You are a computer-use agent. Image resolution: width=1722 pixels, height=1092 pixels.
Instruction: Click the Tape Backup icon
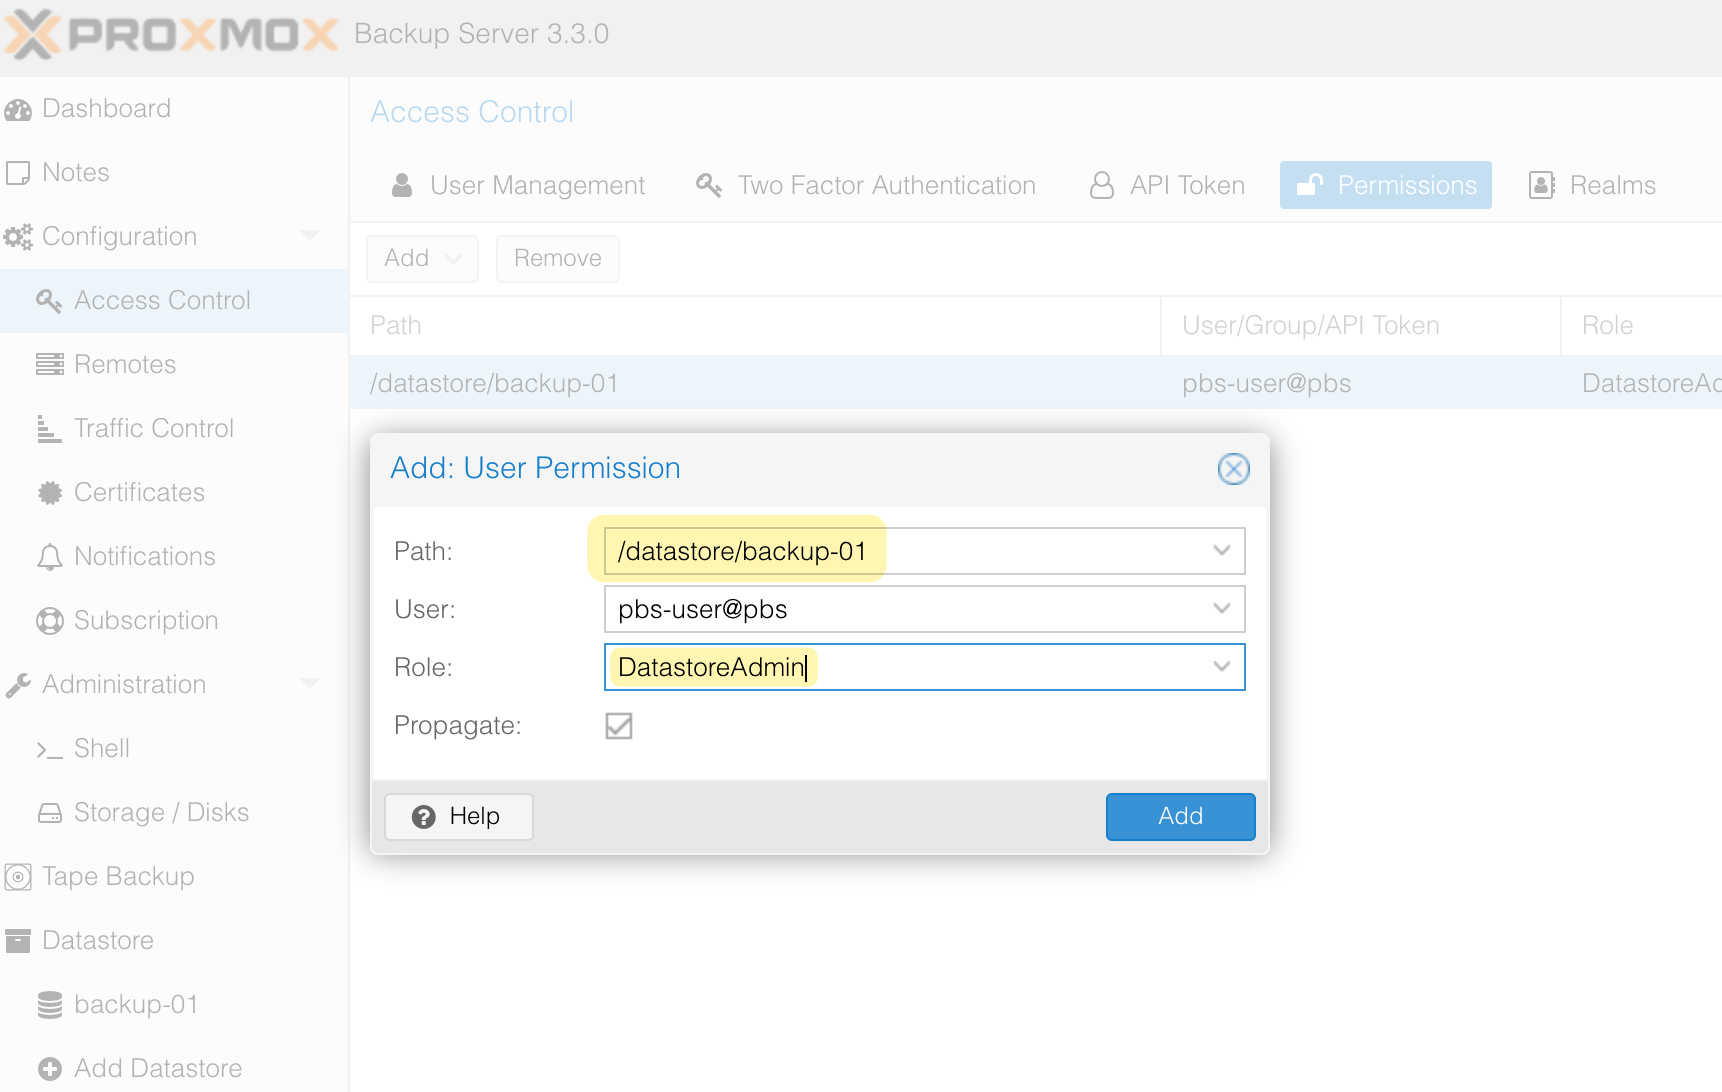18,876
